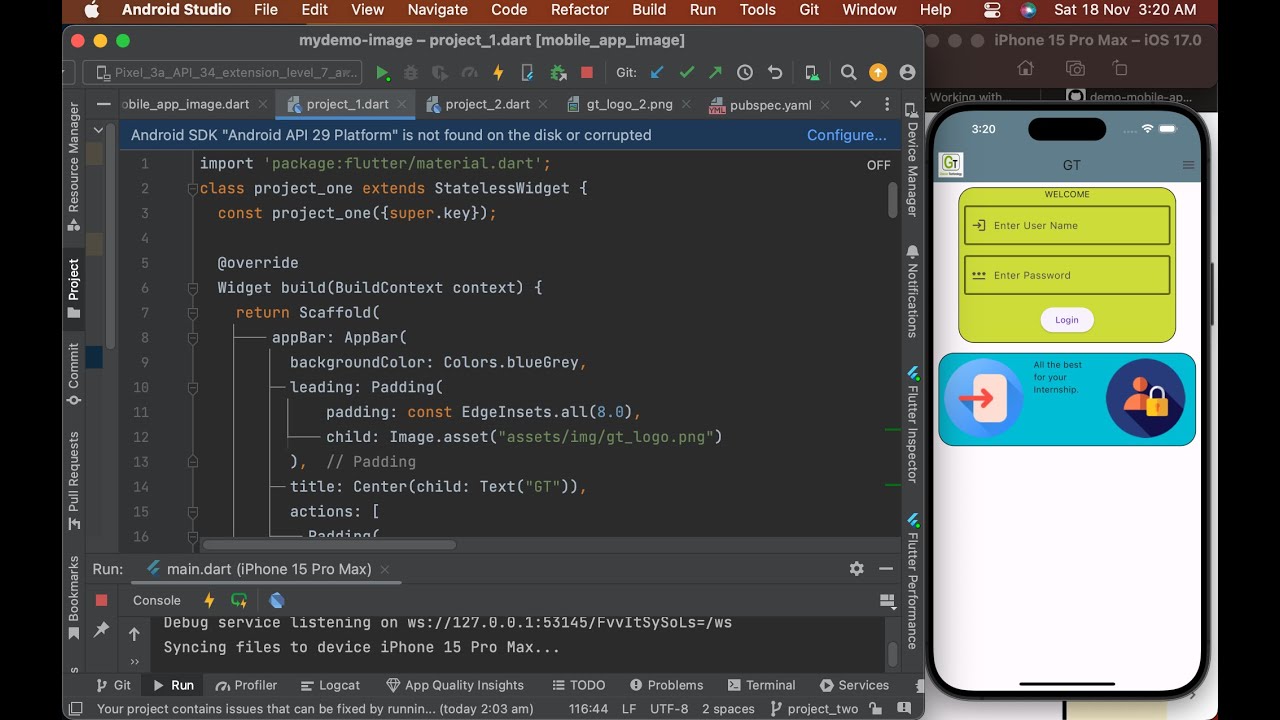Toggle the Project tool window
Screen dimensions: 1280x720
click(73, 288)
